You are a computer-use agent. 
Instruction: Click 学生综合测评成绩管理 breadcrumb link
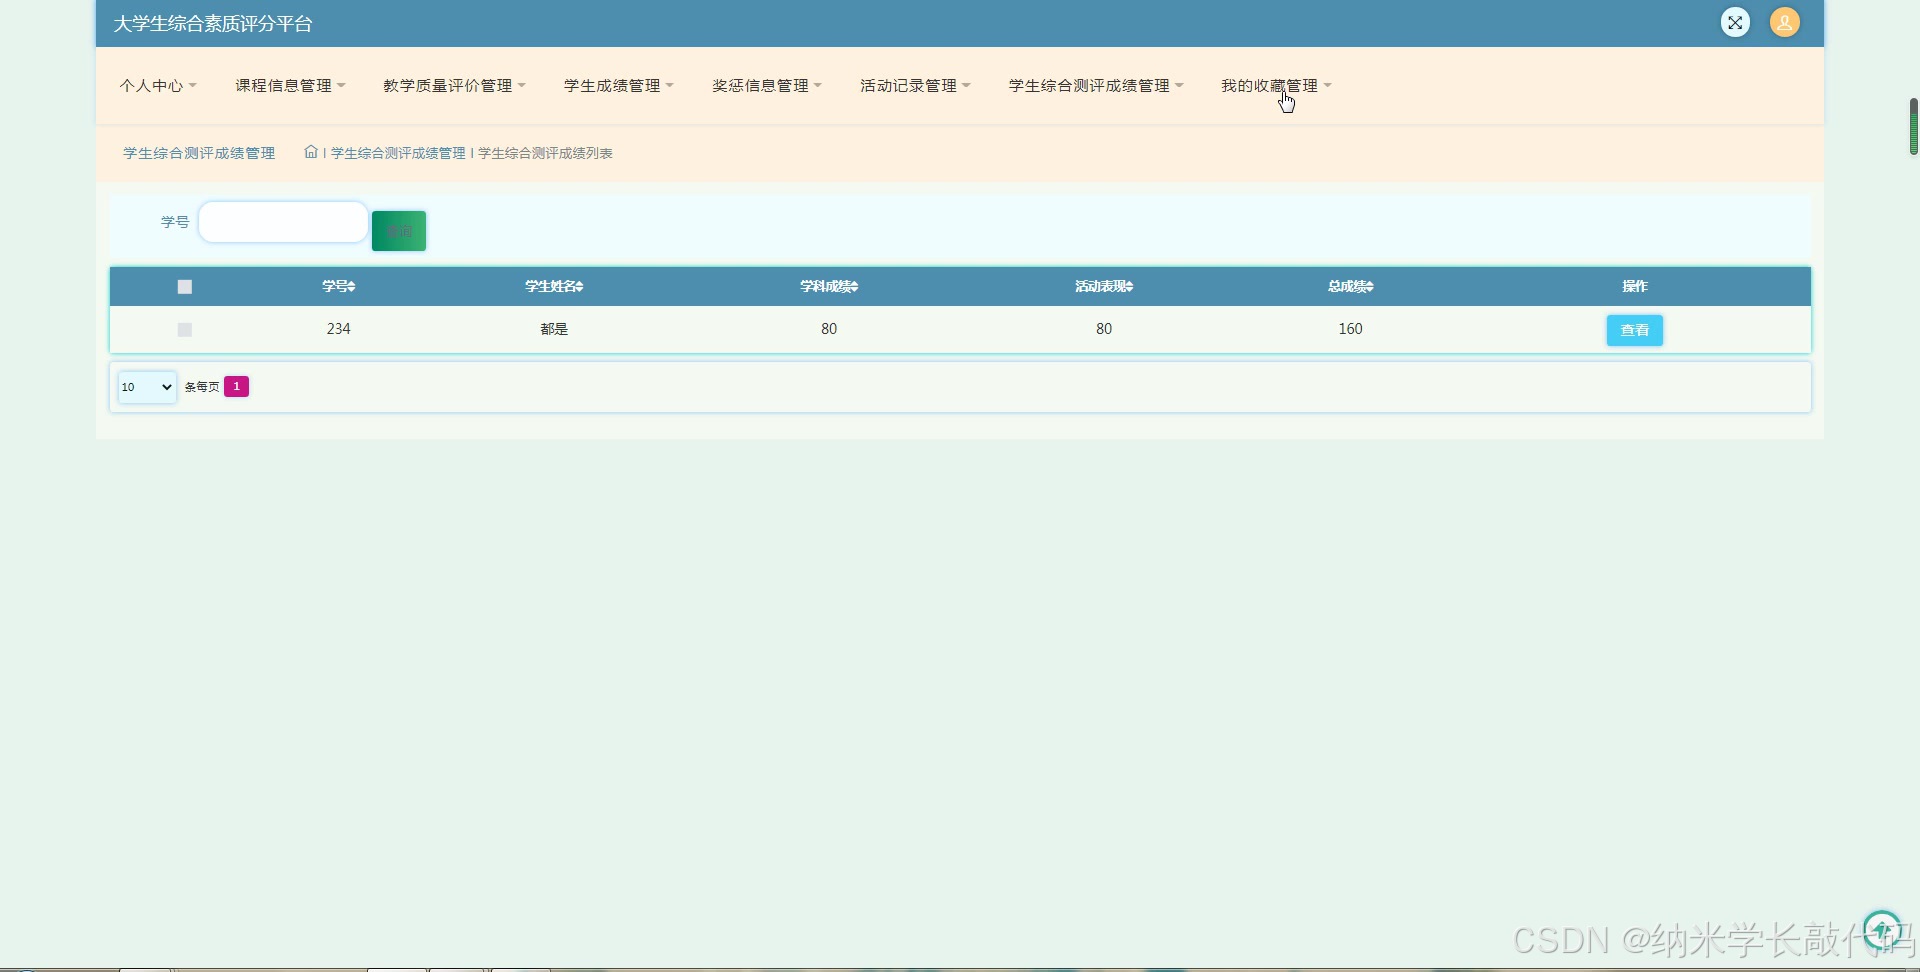(398, 153)
